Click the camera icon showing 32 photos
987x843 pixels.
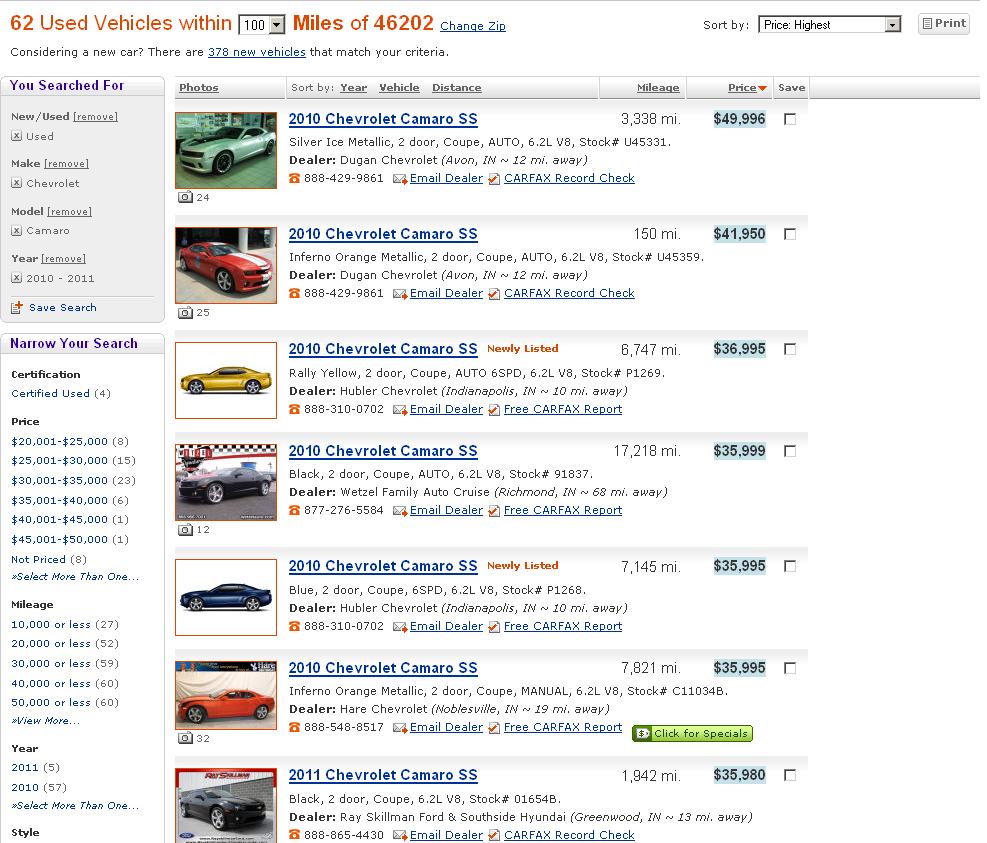186,737
